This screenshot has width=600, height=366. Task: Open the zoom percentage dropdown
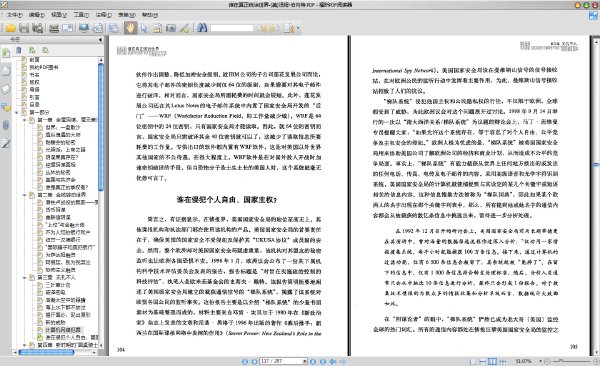point(541,361)
